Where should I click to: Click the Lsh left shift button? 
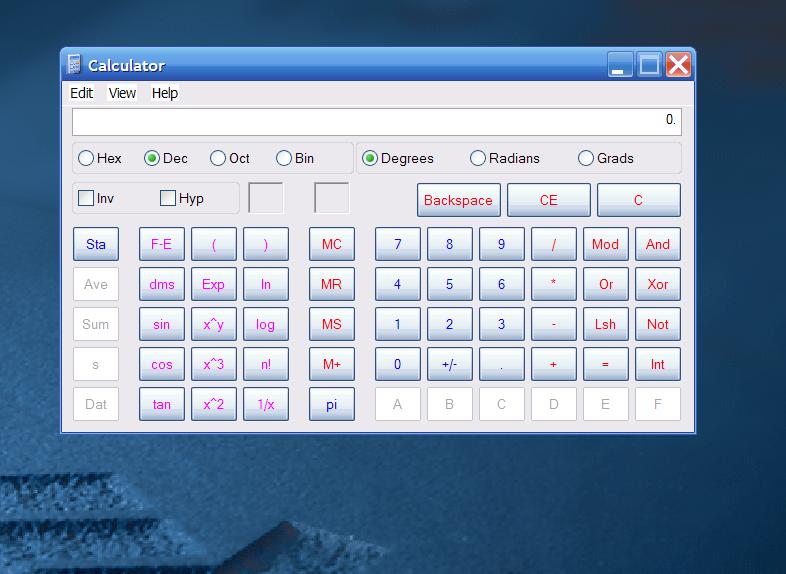pyautogui.click(x=606, y=324)
